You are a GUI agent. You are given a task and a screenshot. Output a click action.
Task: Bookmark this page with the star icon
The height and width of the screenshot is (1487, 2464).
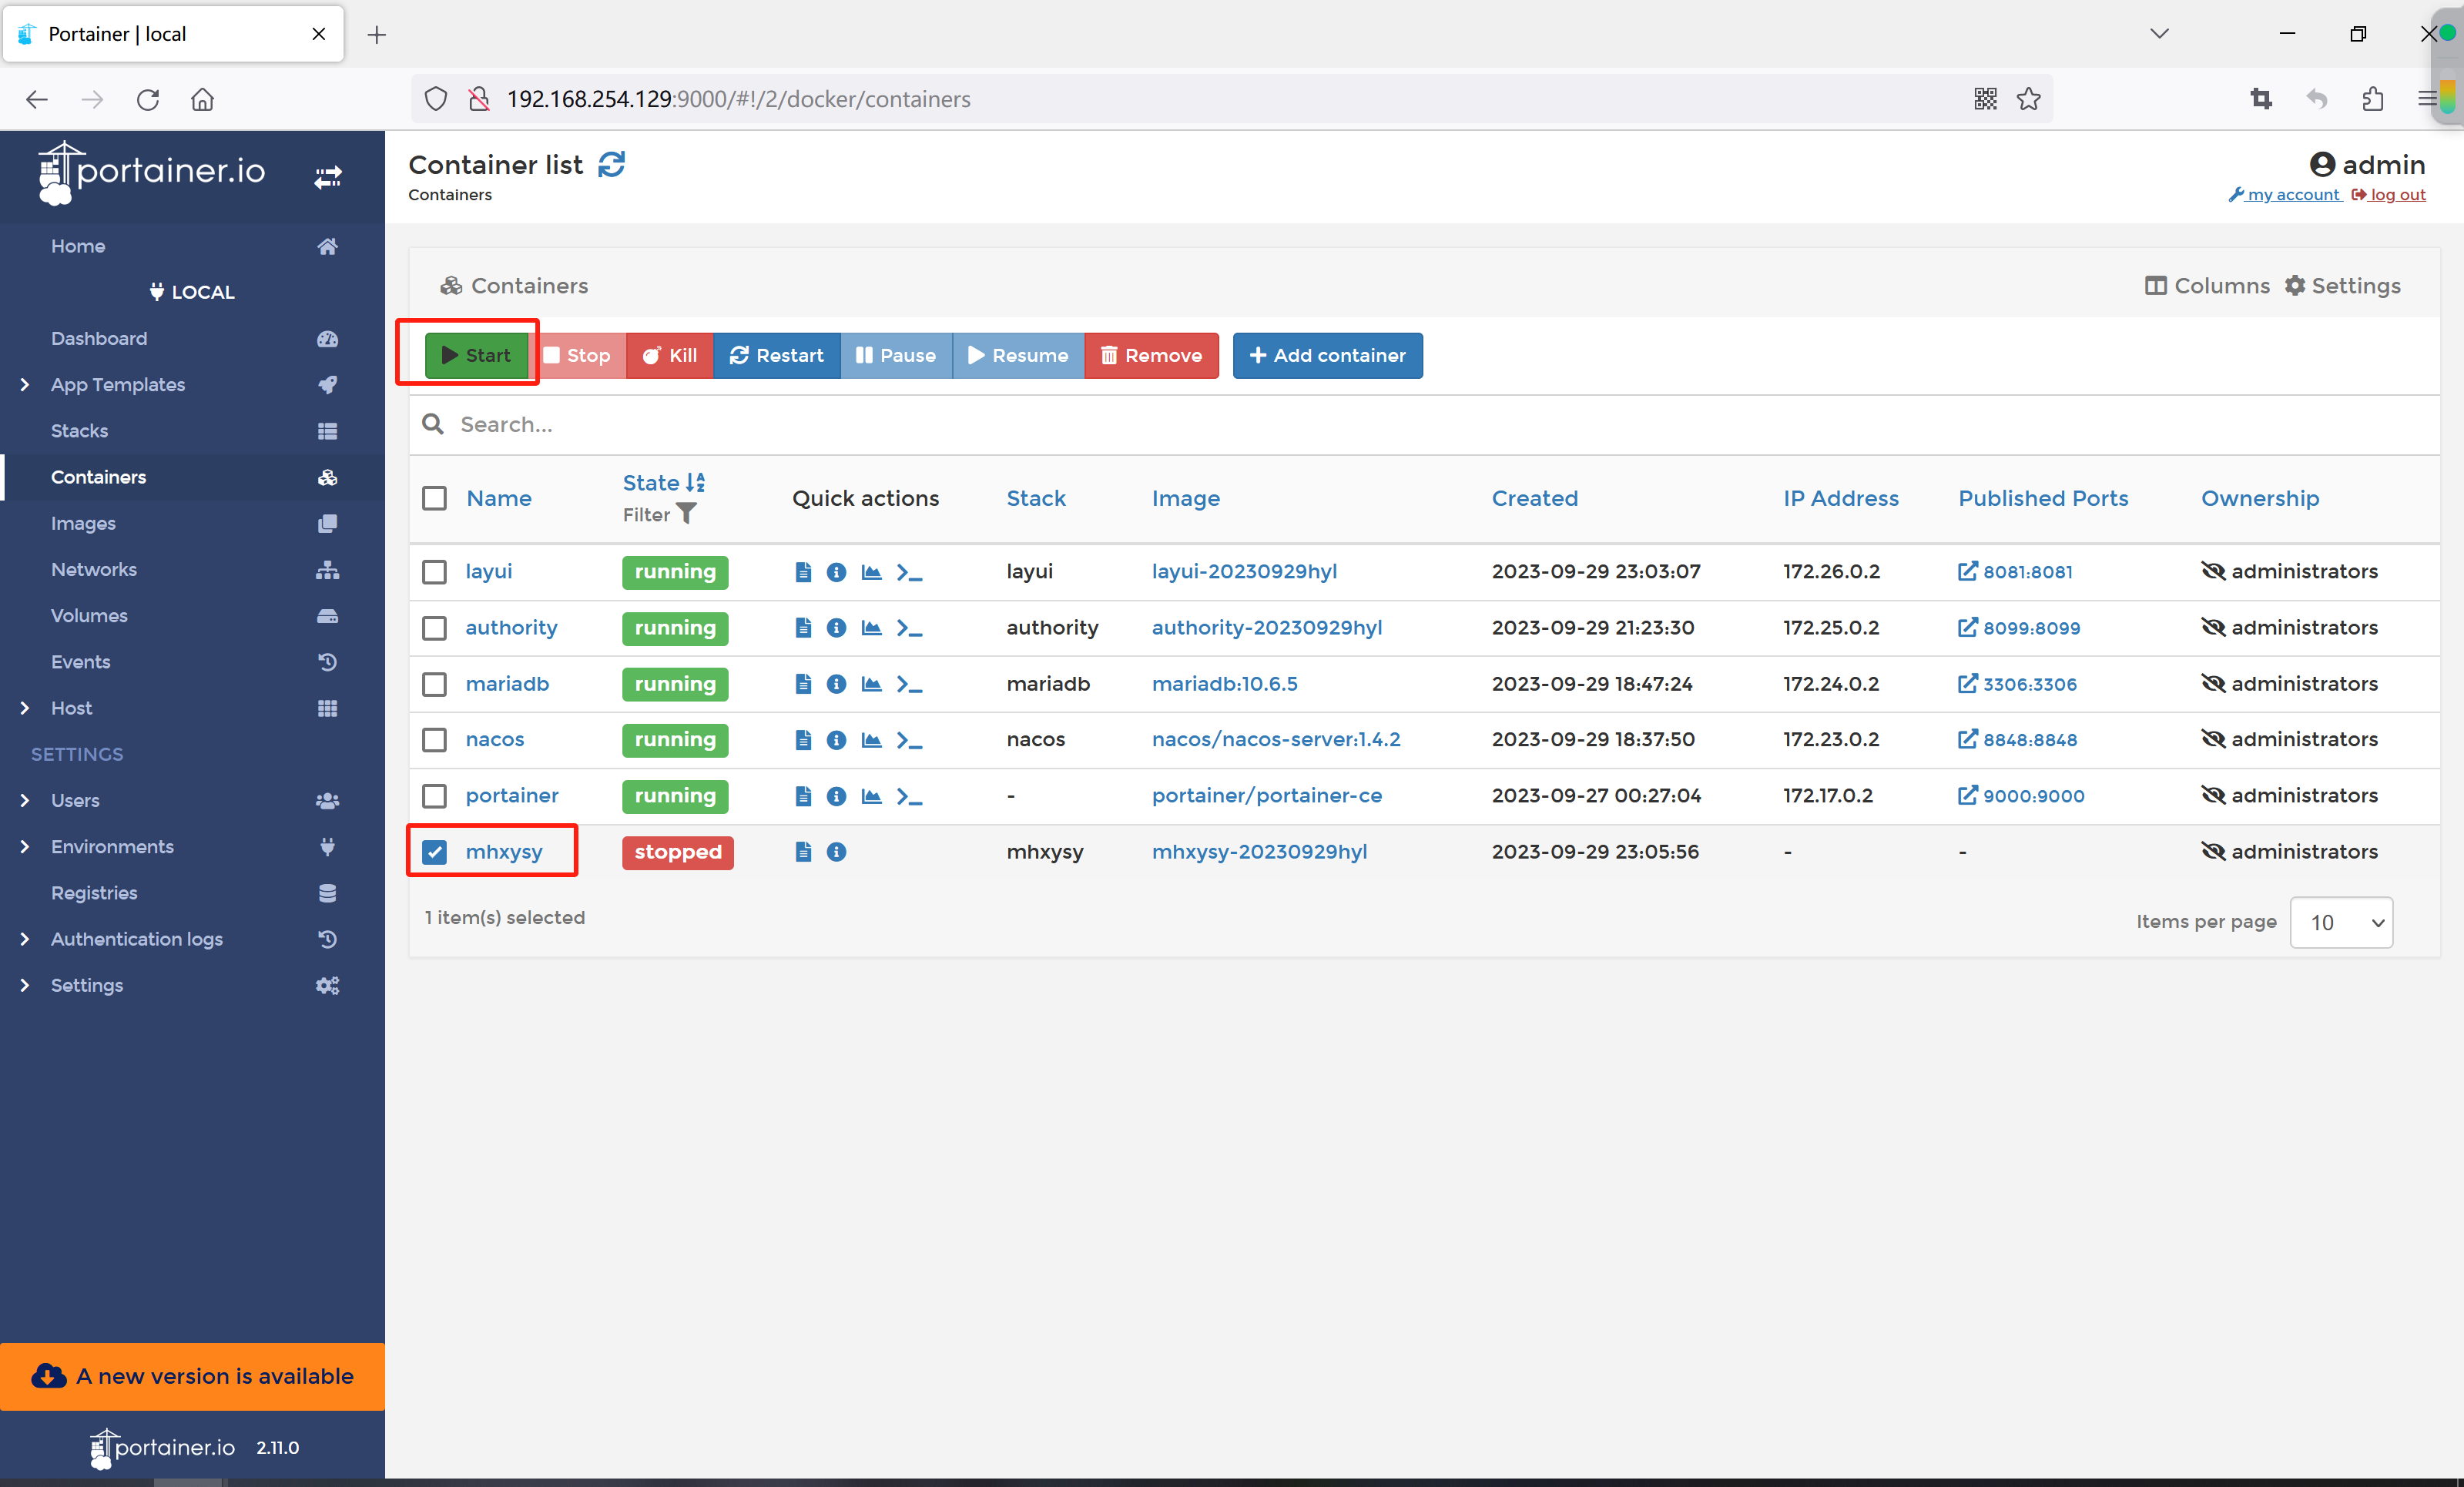click(x=2028, y=99)
